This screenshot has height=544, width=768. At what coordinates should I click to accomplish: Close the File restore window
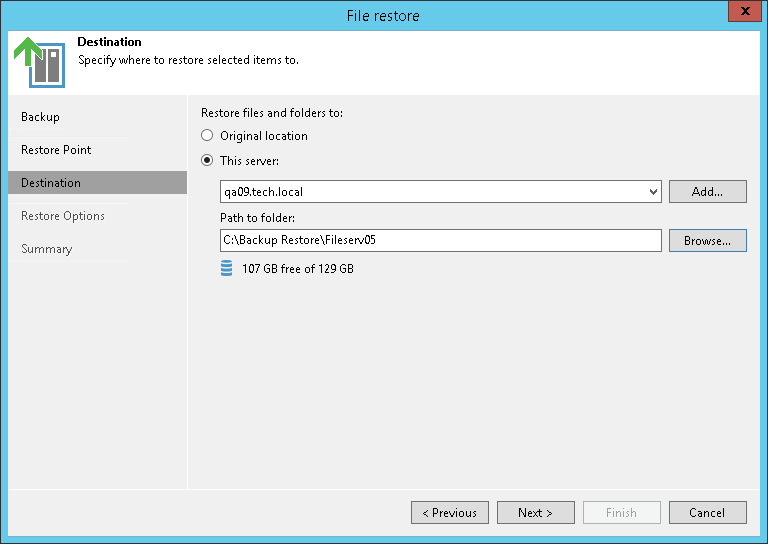(x=742, y=13)
